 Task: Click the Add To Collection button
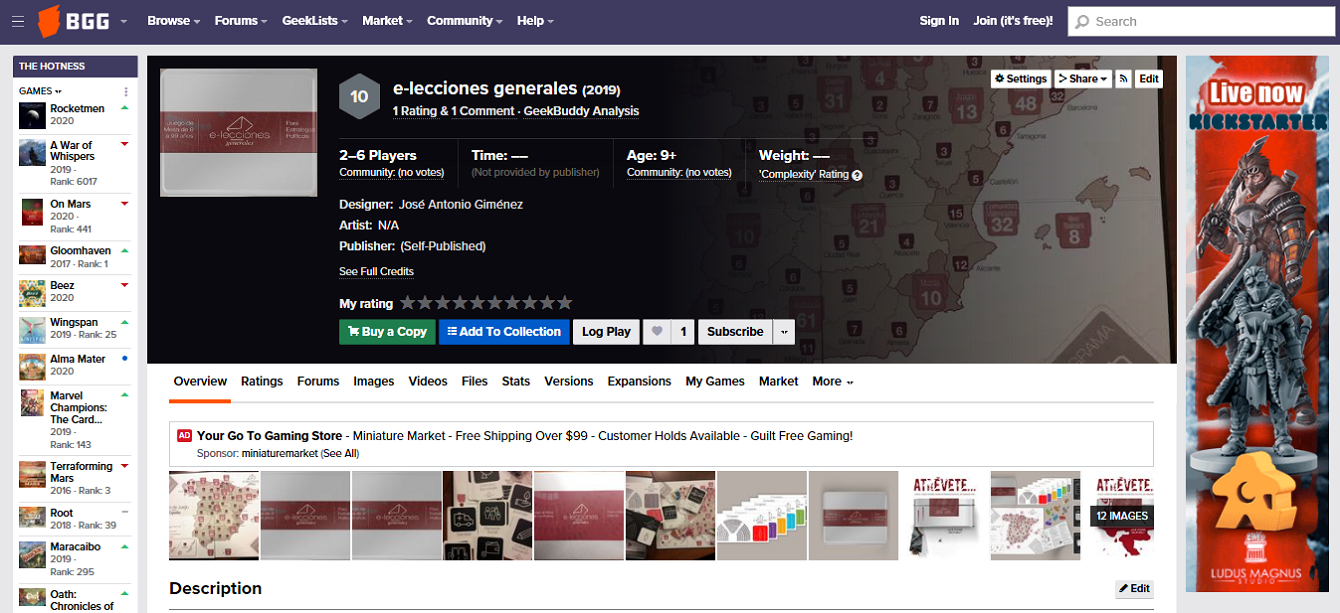point(503,332)
